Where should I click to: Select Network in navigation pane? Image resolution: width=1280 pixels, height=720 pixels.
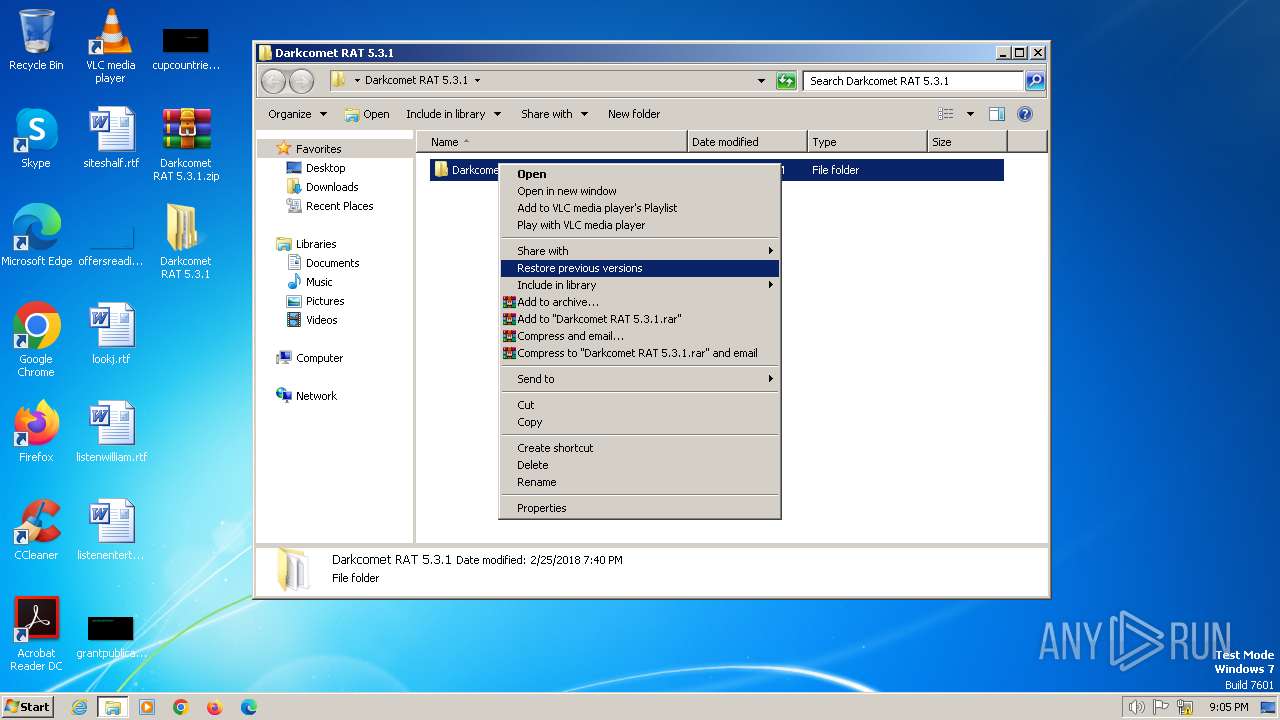[x=307, y=396]
